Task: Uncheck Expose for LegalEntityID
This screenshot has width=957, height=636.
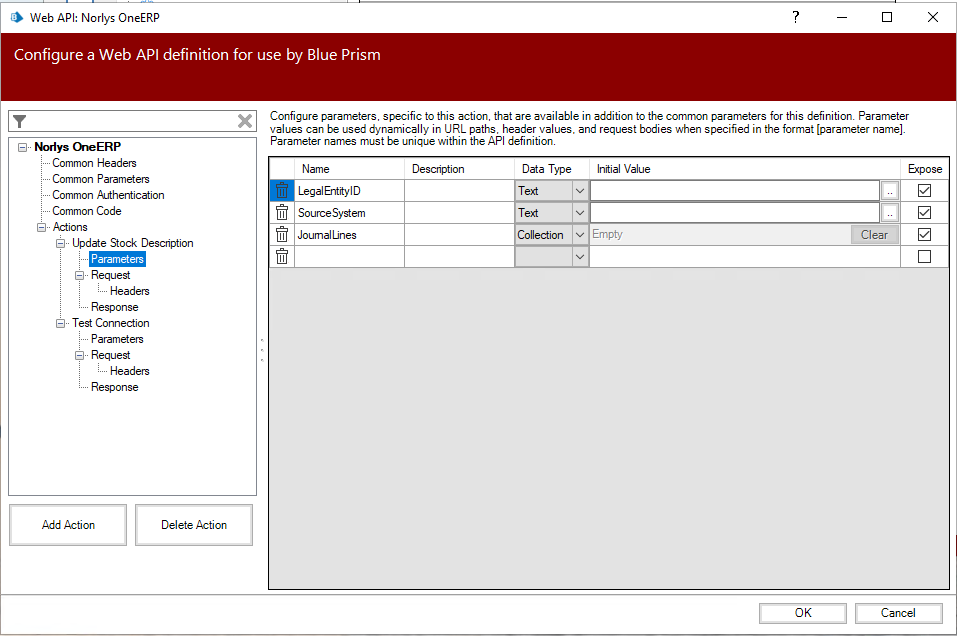Action: (x=924, y=191)
